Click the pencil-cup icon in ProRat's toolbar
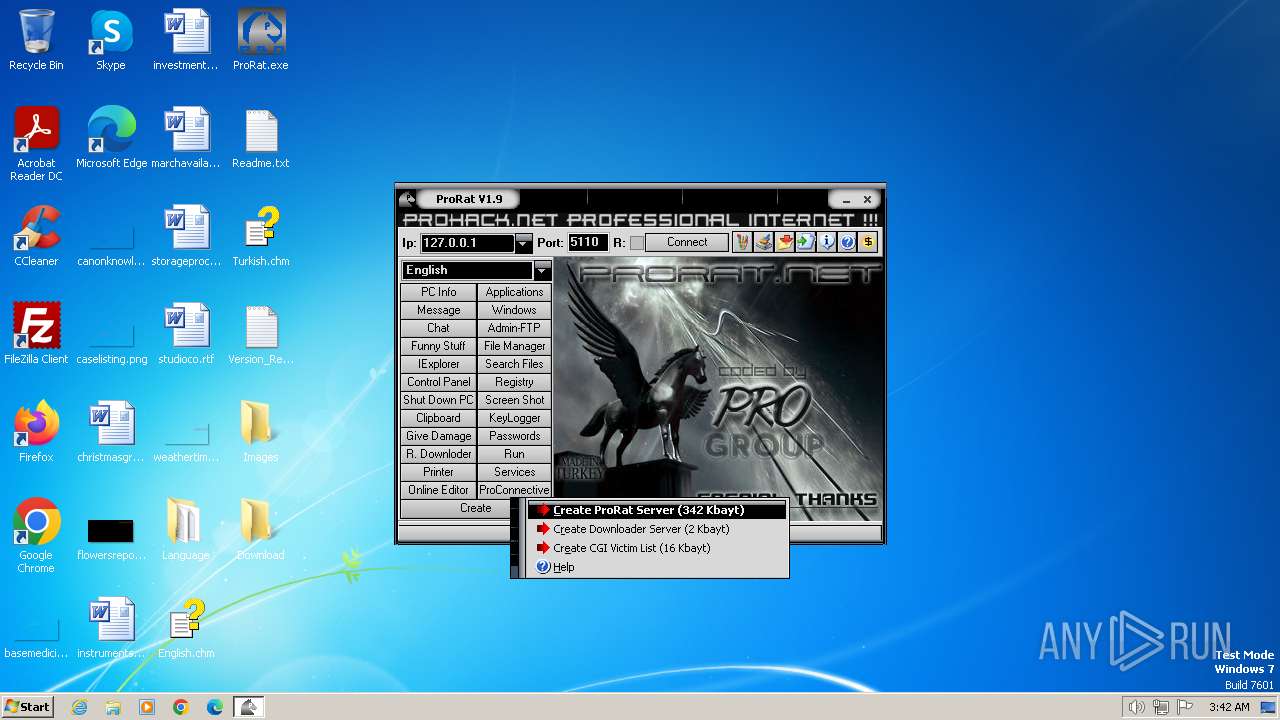The image size is (1280, 720). pos(742,242)
